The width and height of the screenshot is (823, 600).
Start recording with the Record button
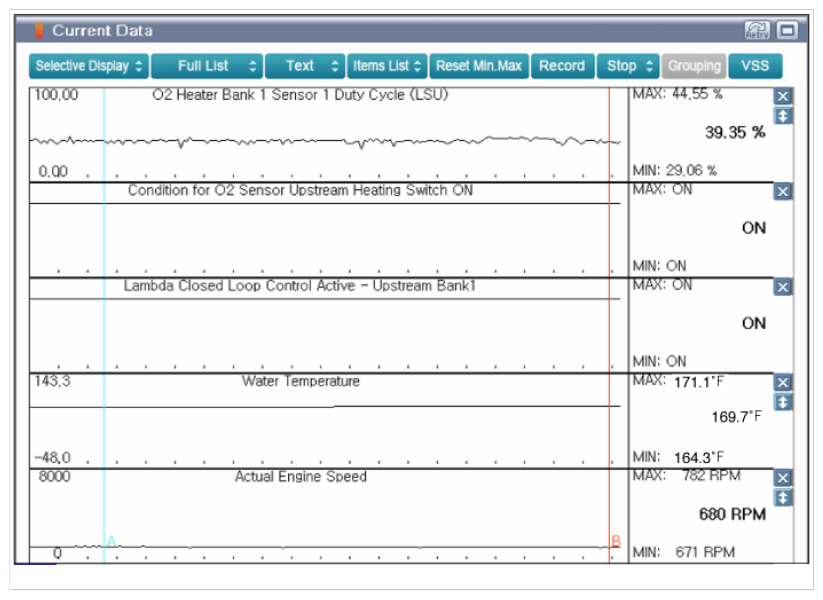coord(561,66)
